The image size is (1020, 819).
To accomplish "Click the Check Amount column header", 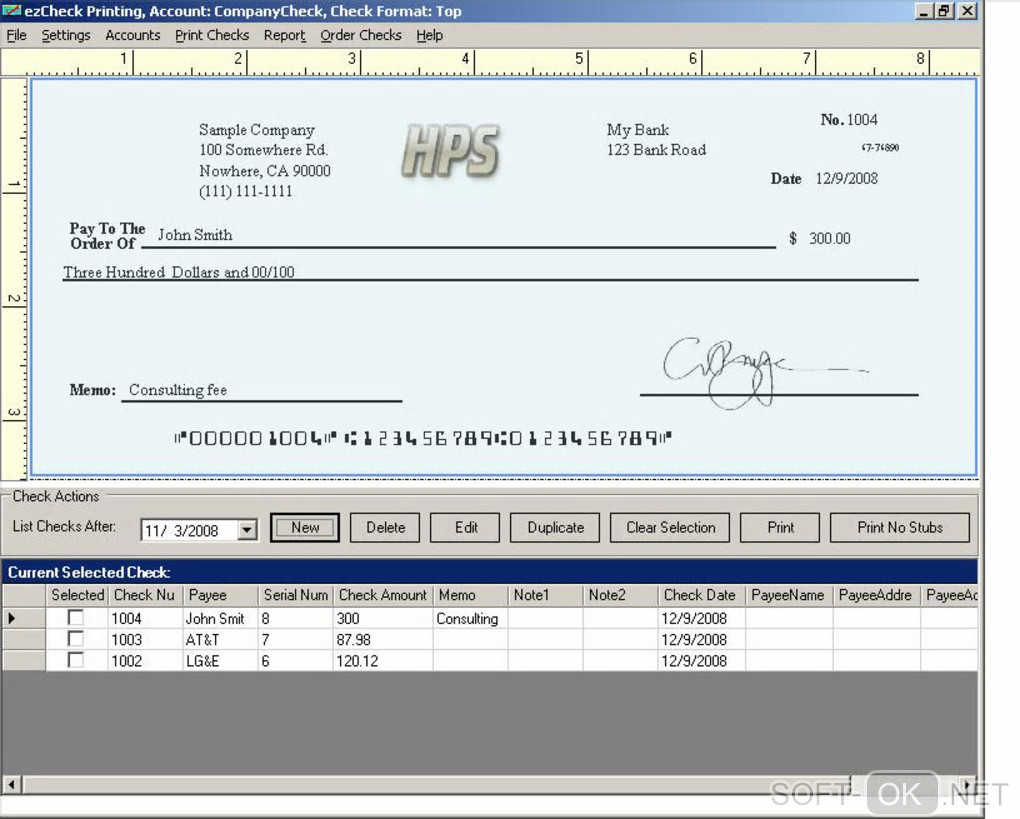I will click(x=383, y=595).
